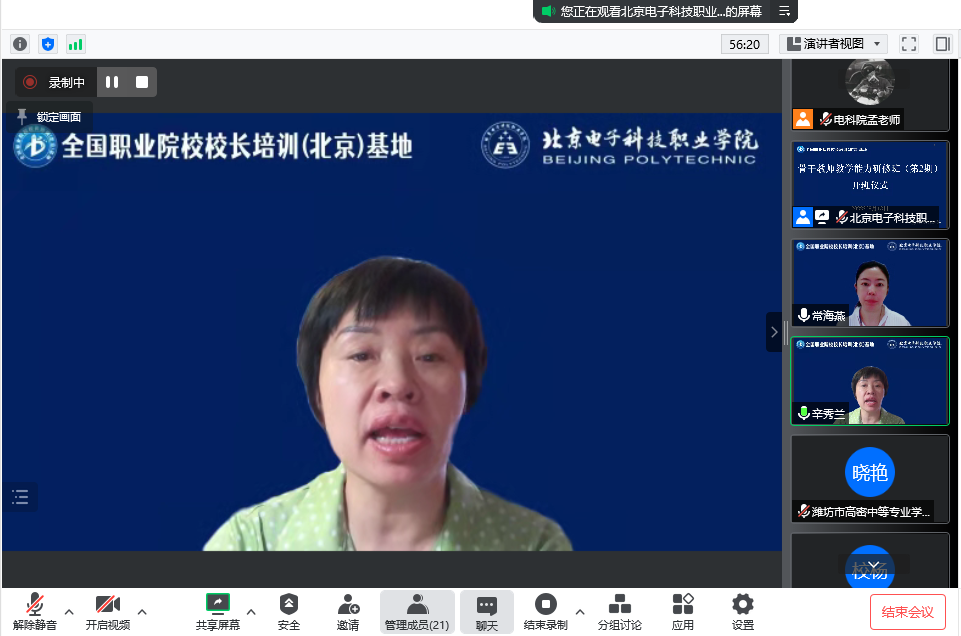Screen dimensions: 961x636
Task: Click the blue security shield icon
Action: 48,44
